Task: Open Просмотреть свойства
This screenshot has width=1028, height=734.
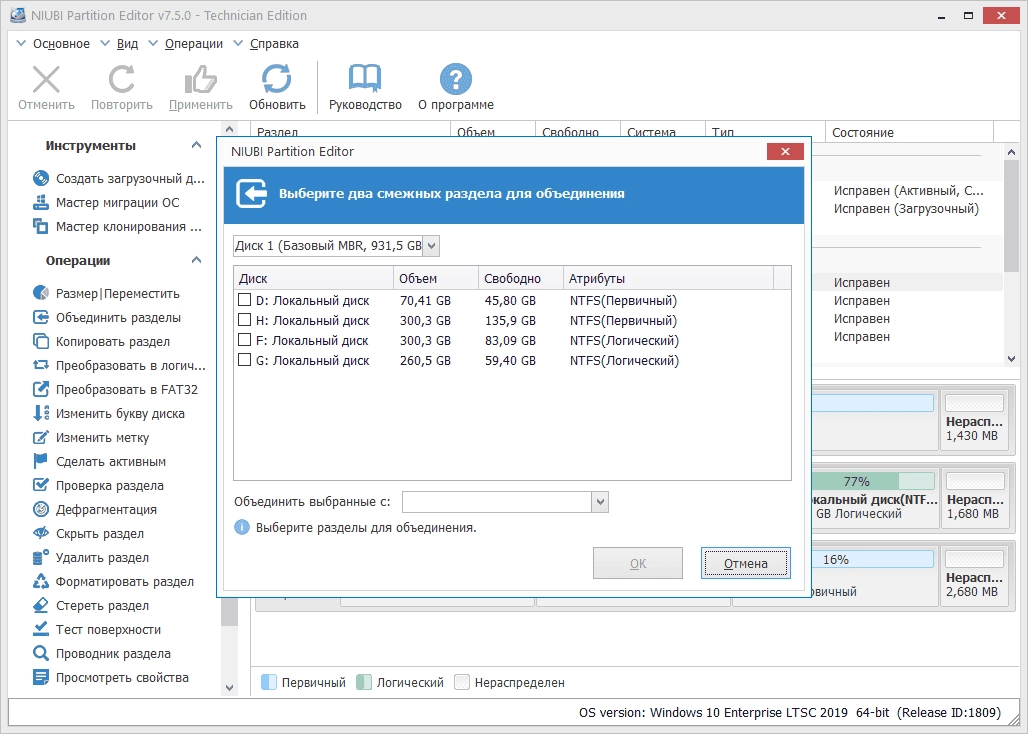Action: (x=111, y=678)
